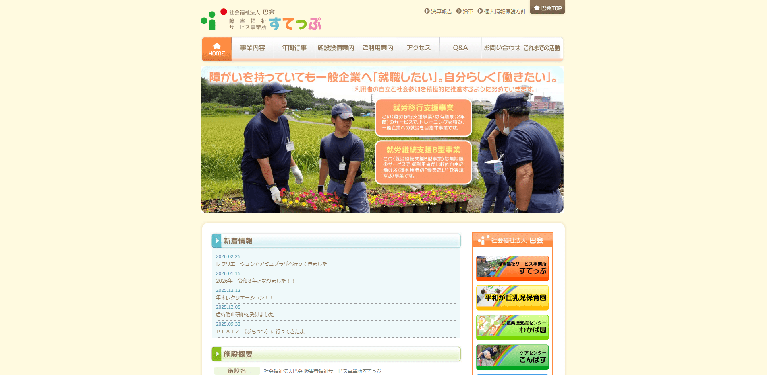Click the 社会福祉法人 巴会 sidebar header
This screenshot has width=767, height=375.
(512, 240)
